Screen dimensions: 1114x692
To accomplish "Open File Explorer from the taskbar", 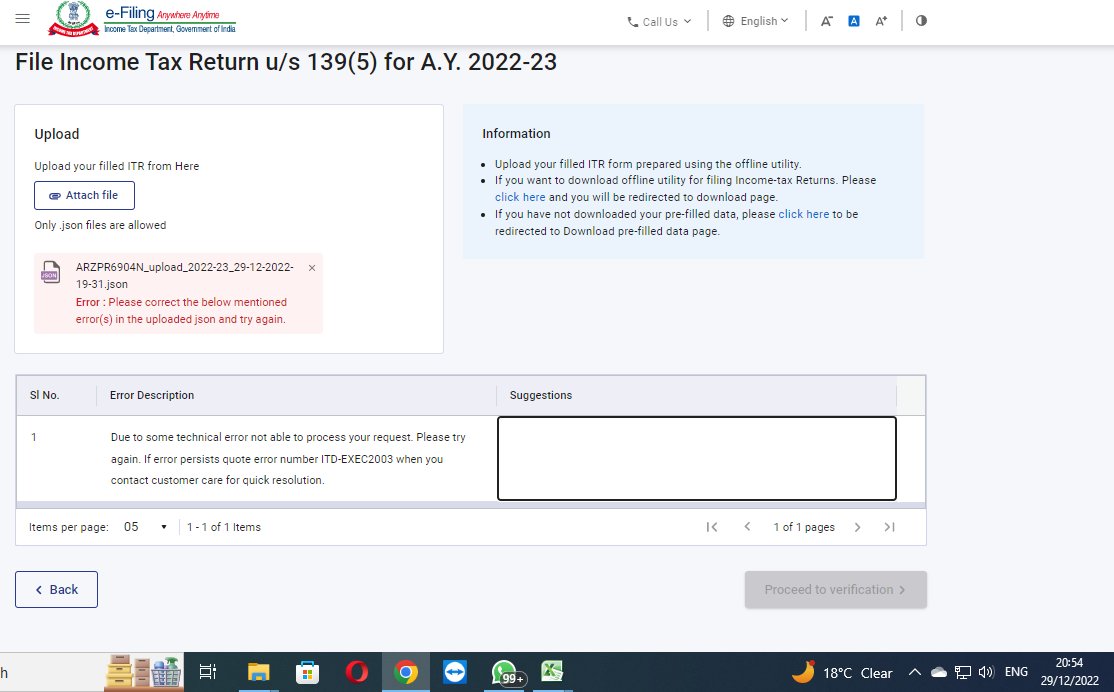I will pos(259,671).
